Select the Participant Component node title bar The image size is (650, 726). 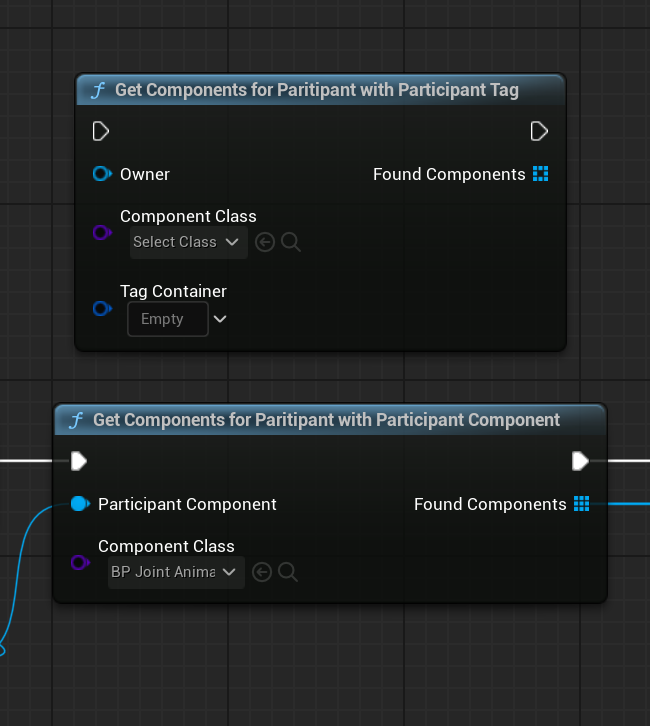click(330, 420)
